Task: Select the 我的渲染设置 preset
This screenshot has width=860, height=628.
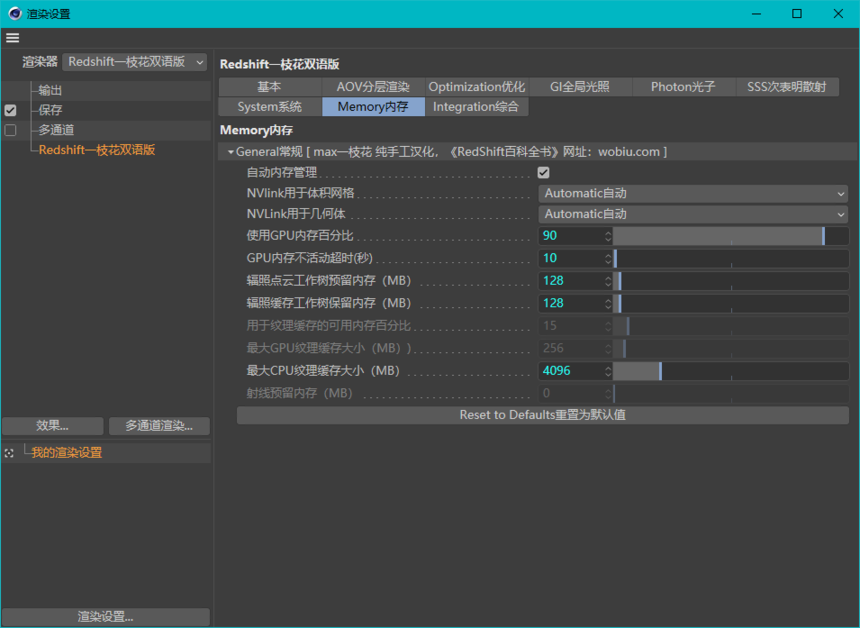Action: pos(67,453)
